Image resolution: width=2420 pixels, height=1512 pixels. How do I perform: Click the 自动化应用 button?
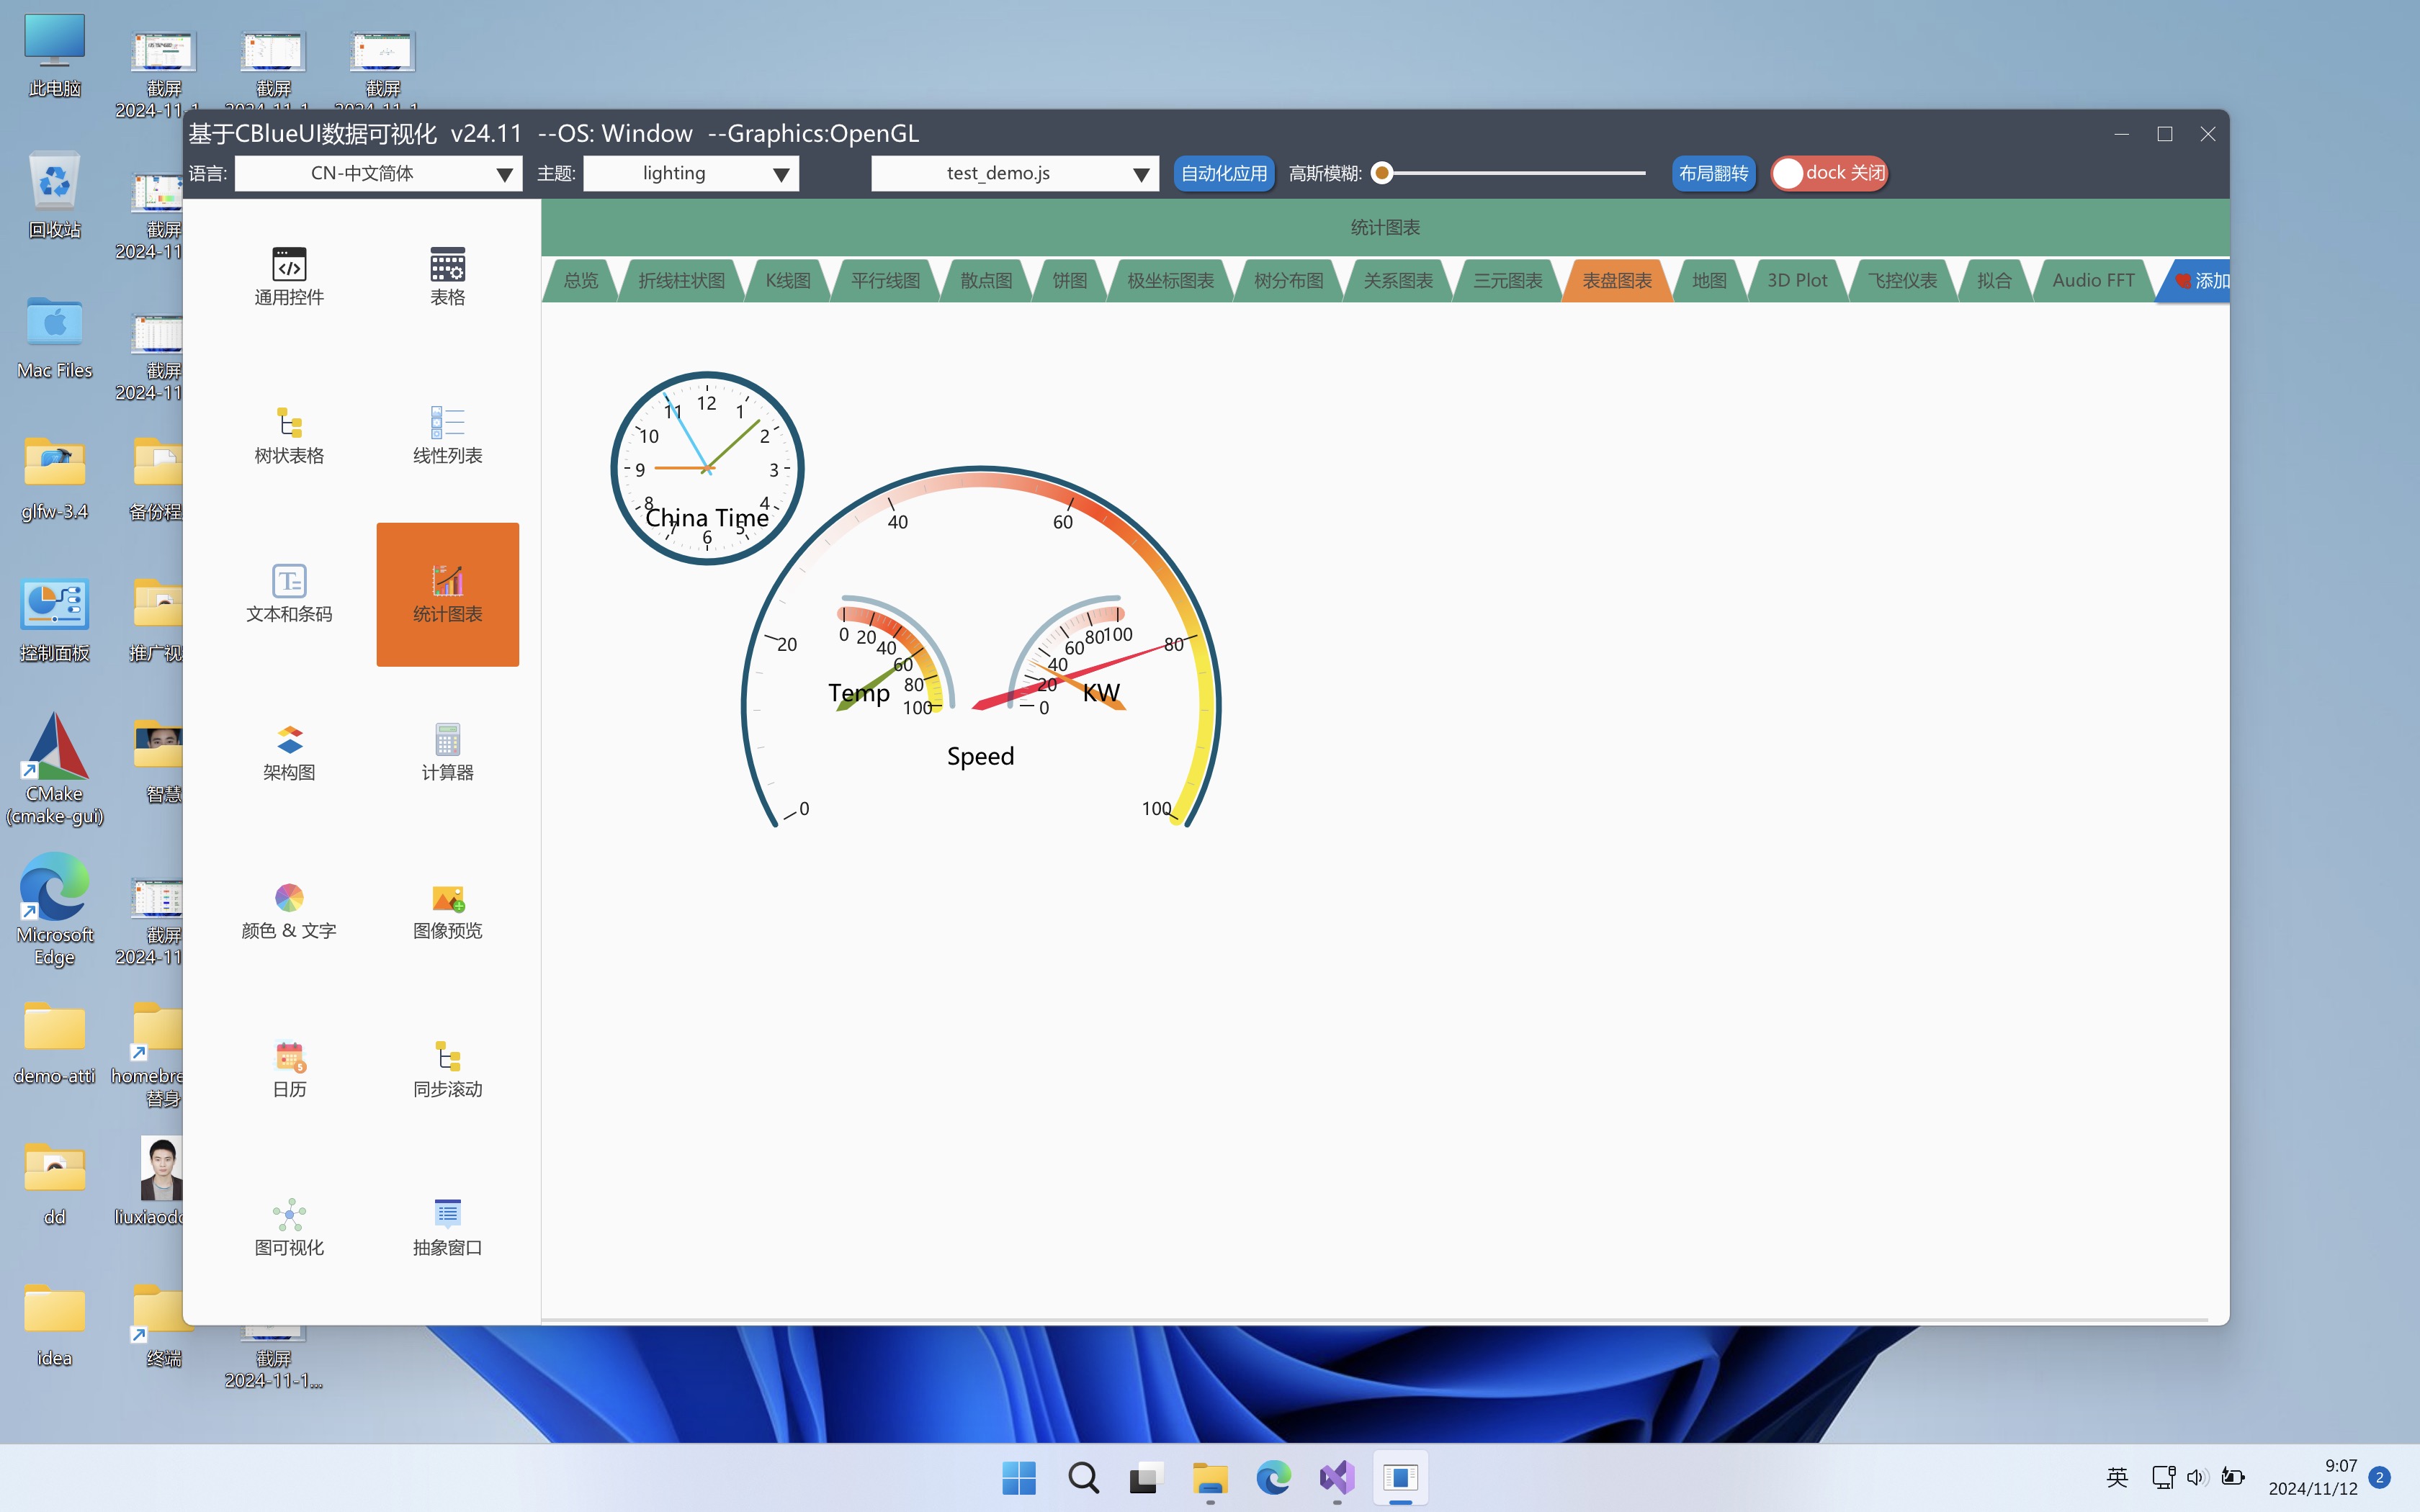[1223, 173]
